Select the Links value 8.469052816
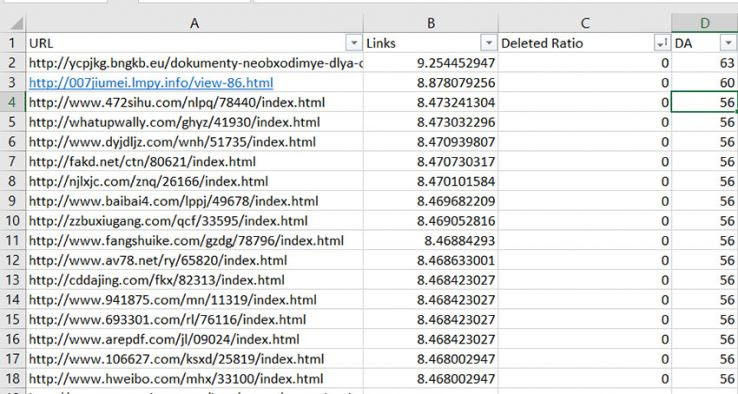Image resolution: width=738 pixels, height=394 pixels. 431,221
